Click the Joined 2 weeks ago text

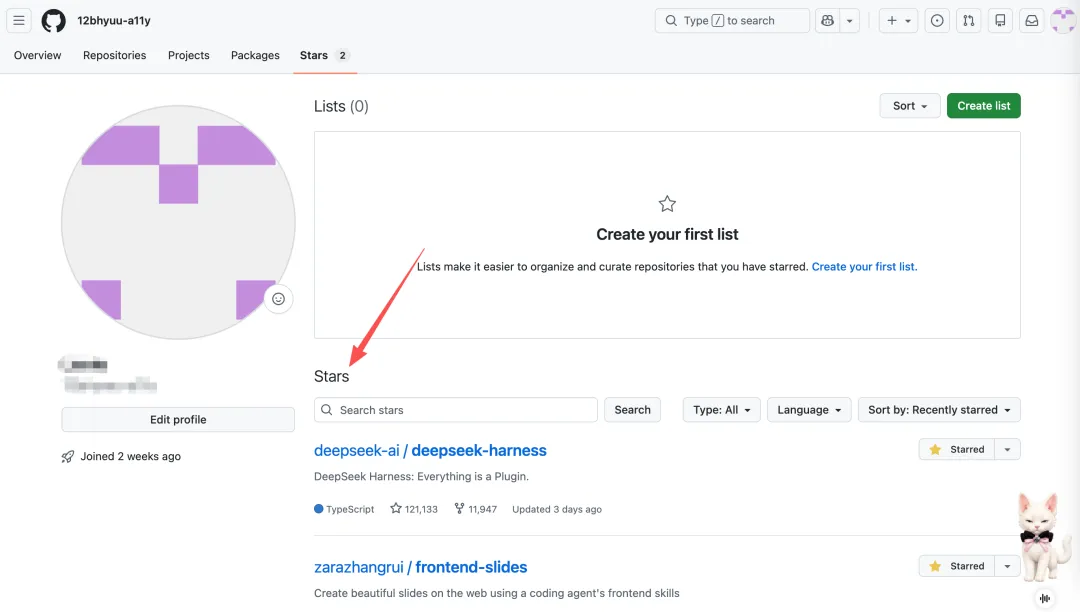(x=131, y=456)
